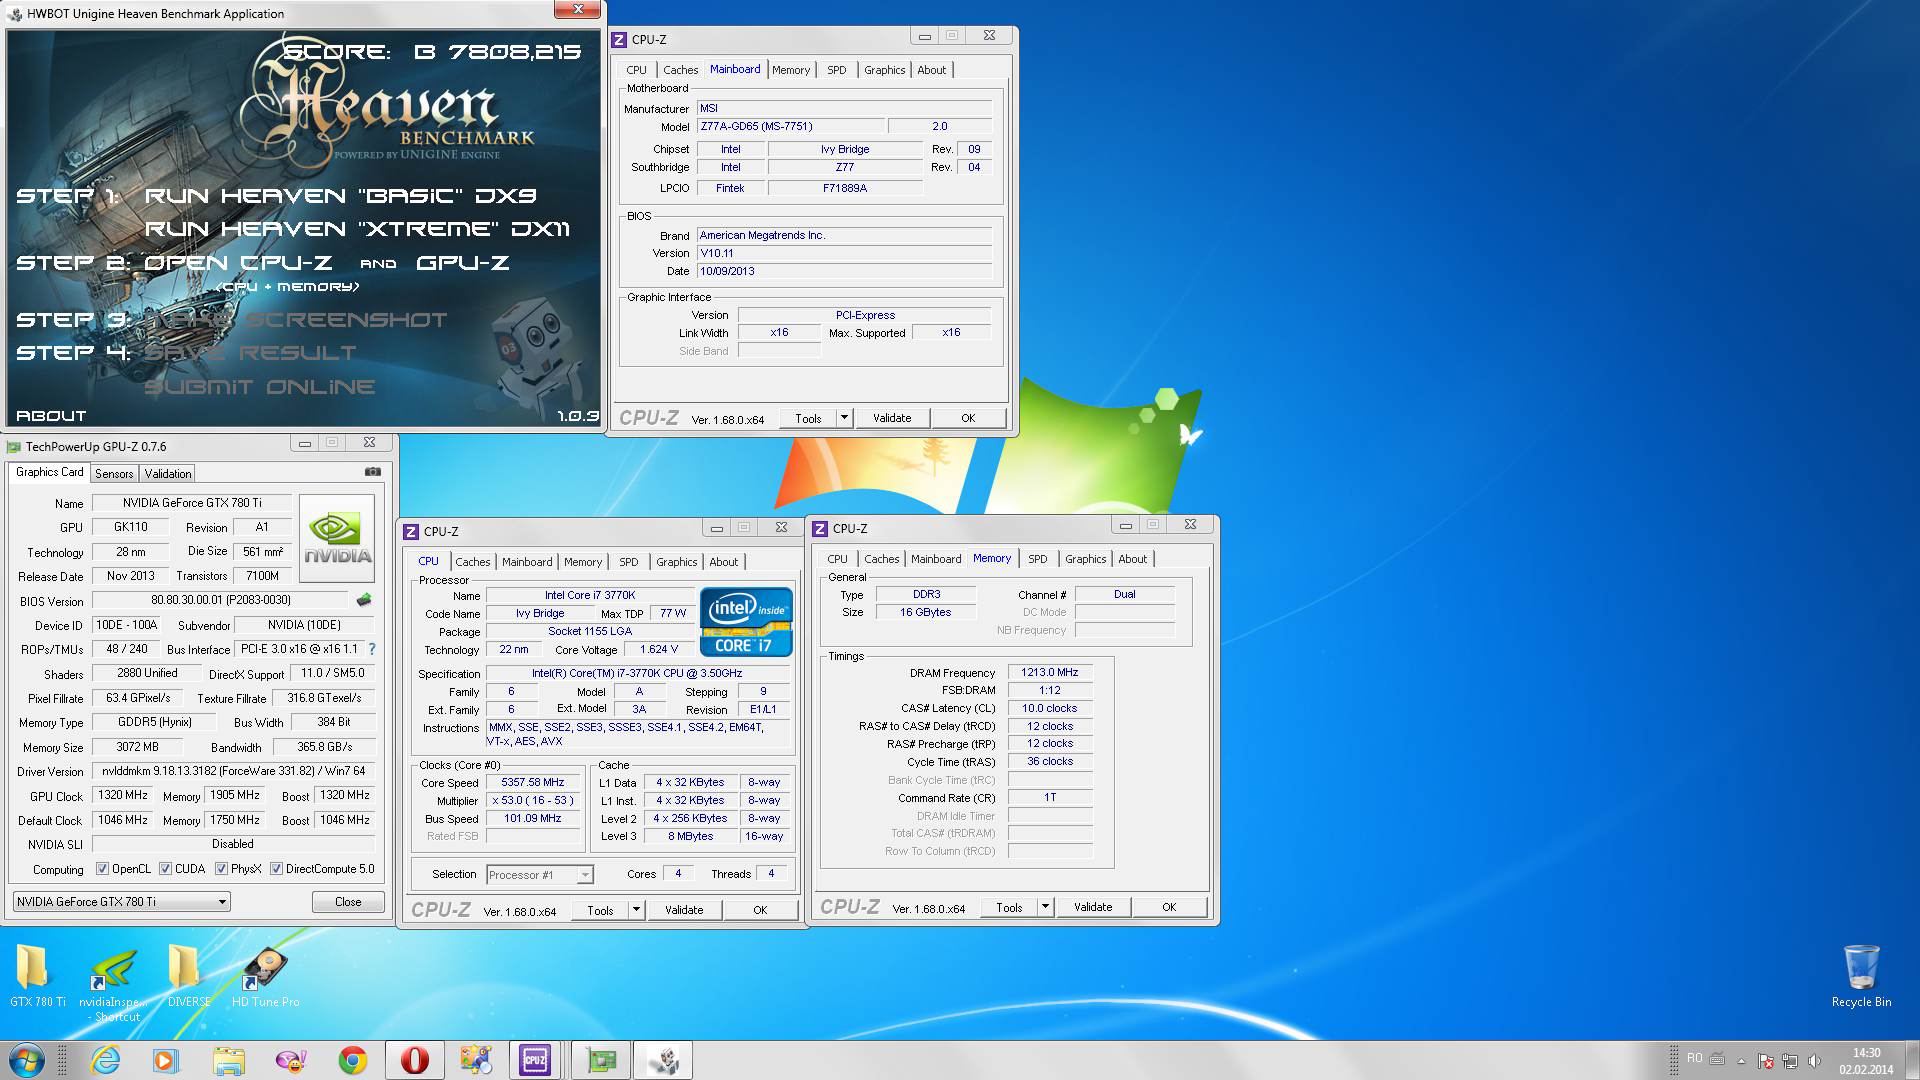
Task: Launch Google Chrome from taskbar
Action: pyautogui.click(x=352, y=1060)
